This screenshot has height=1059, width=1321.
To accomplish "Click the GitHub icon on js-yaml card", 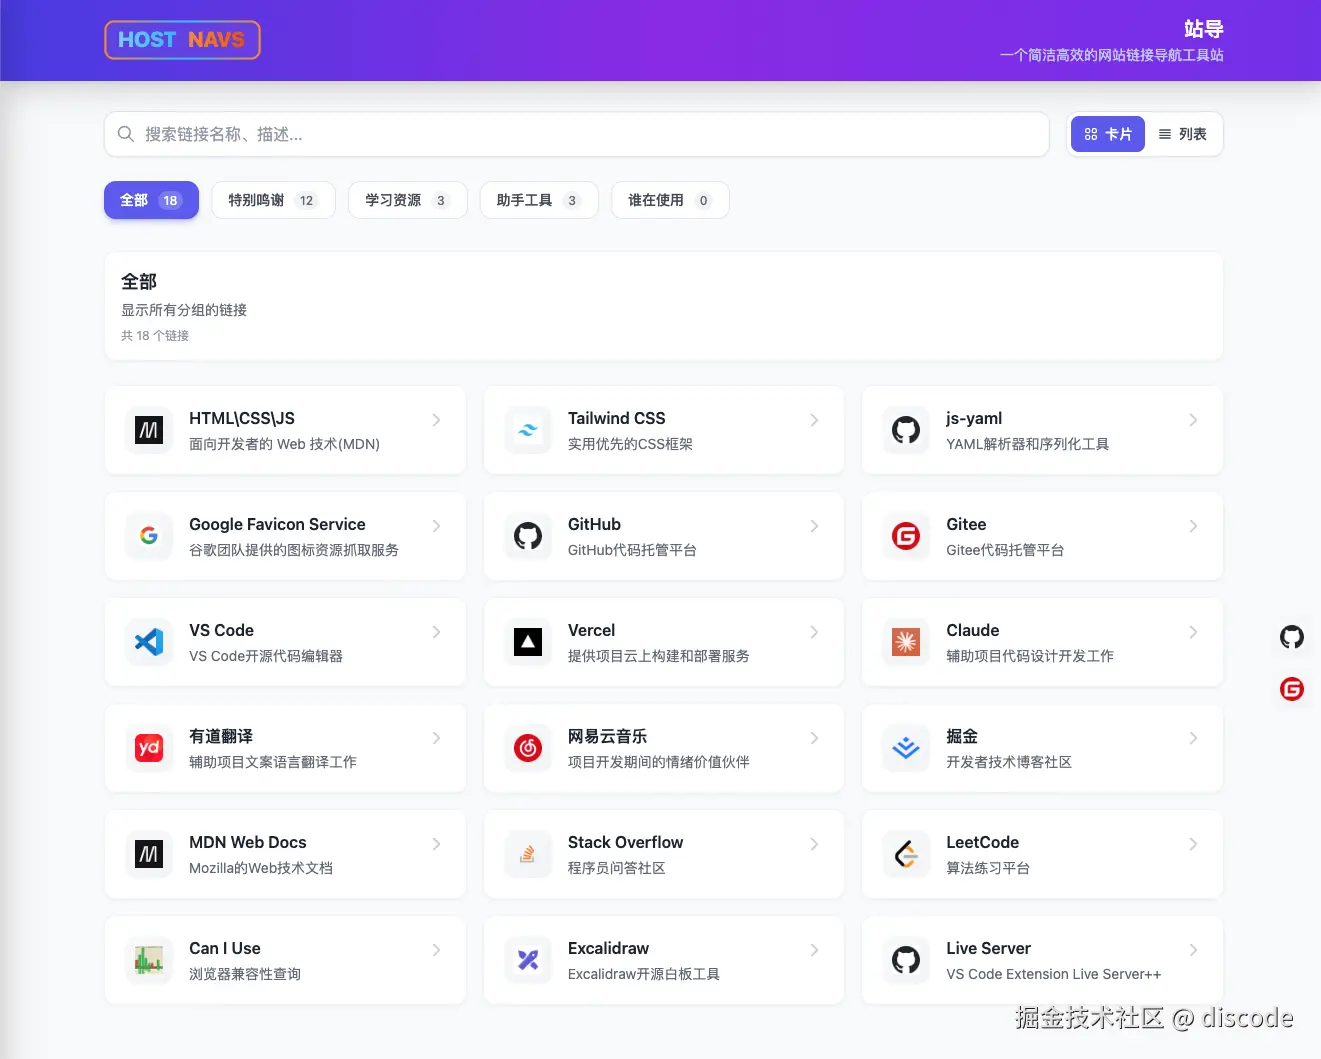I will (x=906, y=430).
